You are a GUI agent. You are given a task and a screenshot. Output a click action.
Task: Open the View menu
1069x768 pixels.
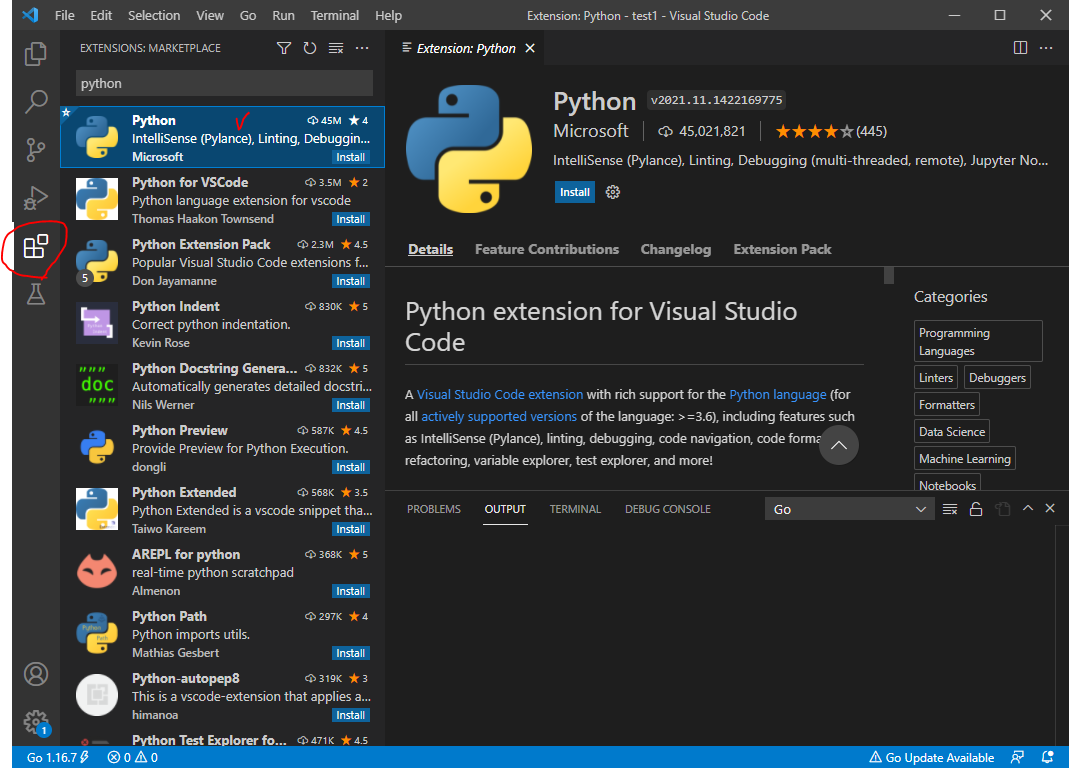point(210,15)
